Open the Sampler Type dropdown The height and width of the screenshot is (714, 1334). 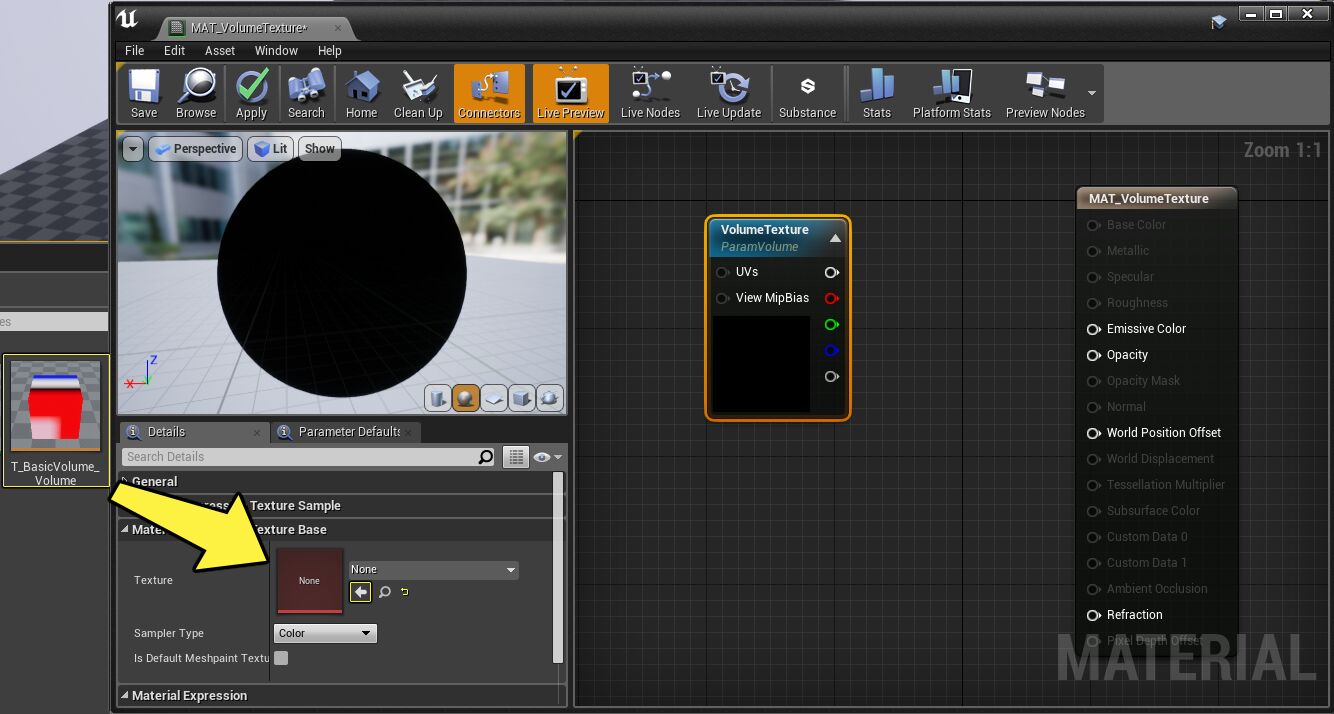point(325,633)
